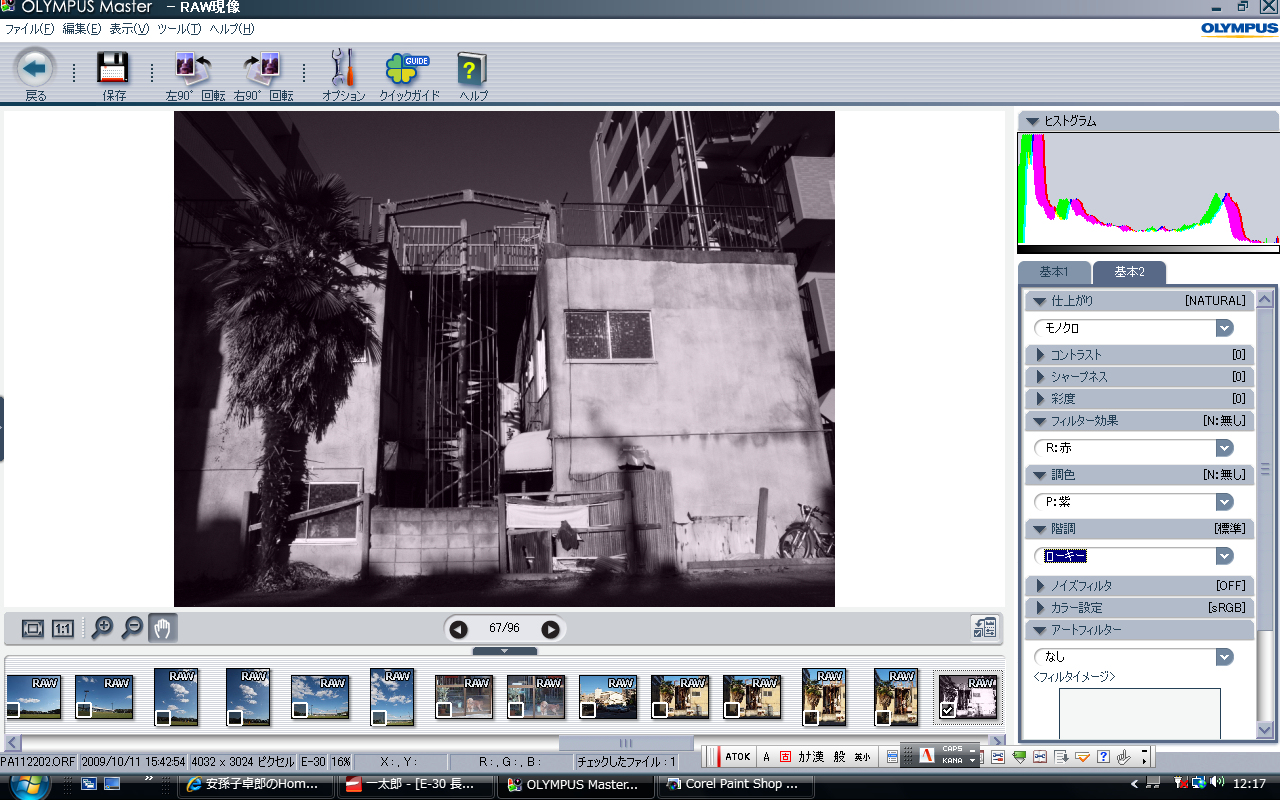Viewport: 1280px width, 800px height.
Task: Click the 4032 x 3024 ピクセル status entry
Action: click(x=244, y=762)
